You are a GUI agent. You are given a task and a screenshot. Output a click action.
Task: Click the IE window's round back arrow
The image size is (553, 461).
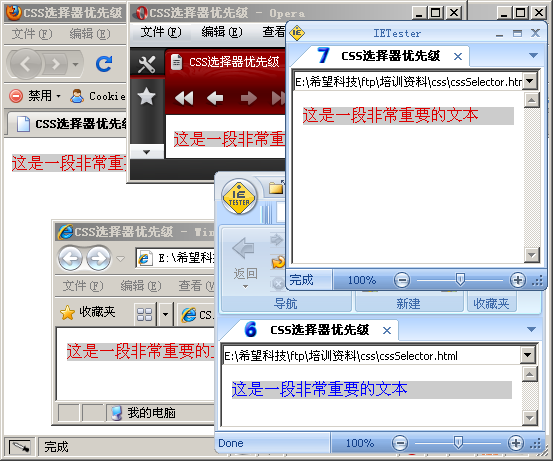coord(71,259)
